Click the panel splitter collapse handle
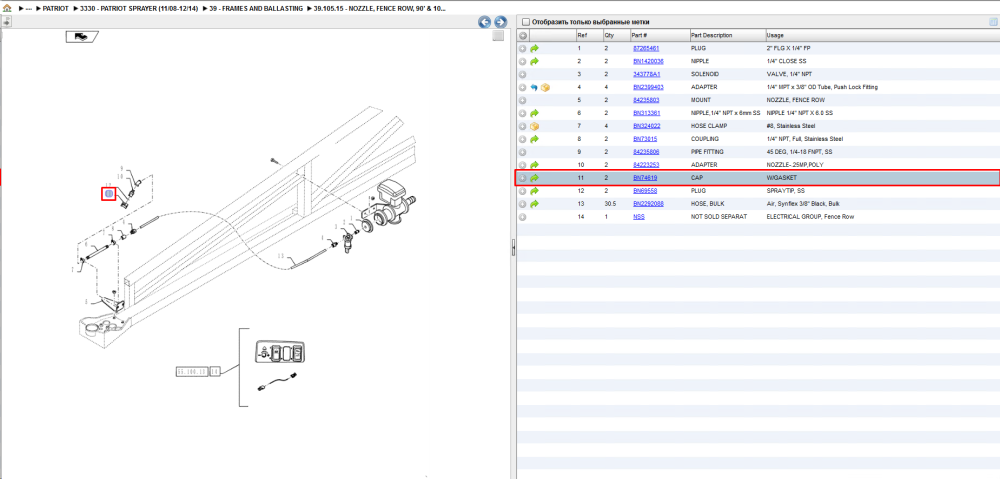The image size is (1000, 479). click(513, 248)
